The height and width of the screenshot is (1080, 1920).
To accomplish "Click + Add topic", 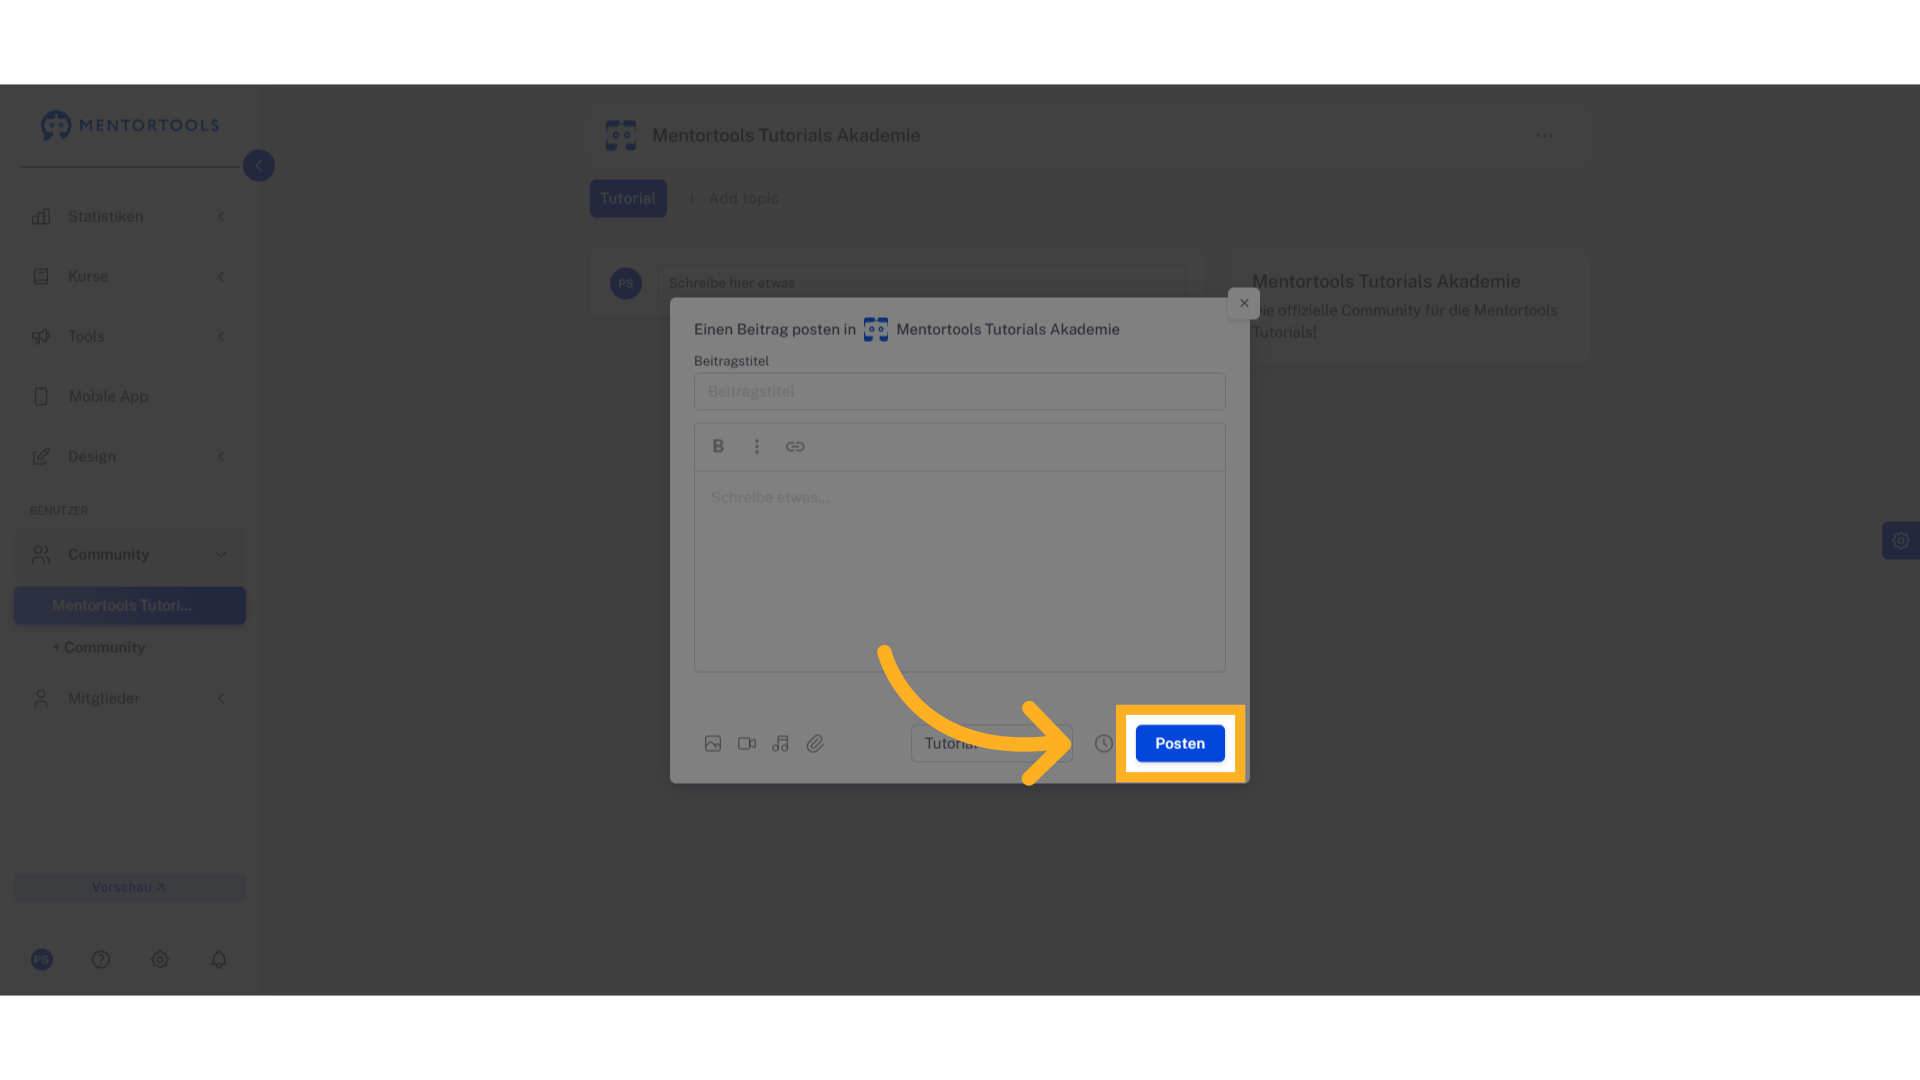I will [732, 199].
